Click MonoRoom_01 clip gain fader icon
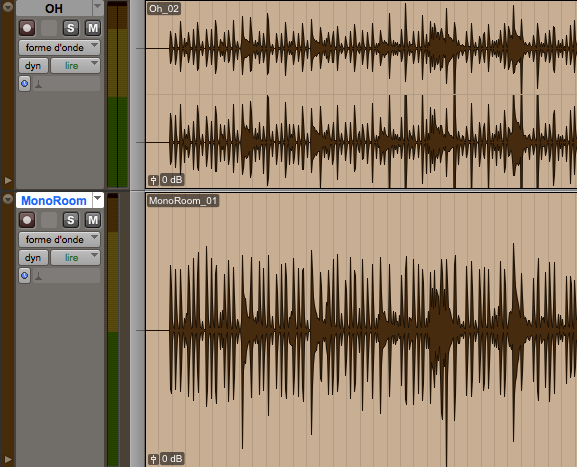Image resolution: width=577 pixels, height=467 pixels. tap(153, 459)
